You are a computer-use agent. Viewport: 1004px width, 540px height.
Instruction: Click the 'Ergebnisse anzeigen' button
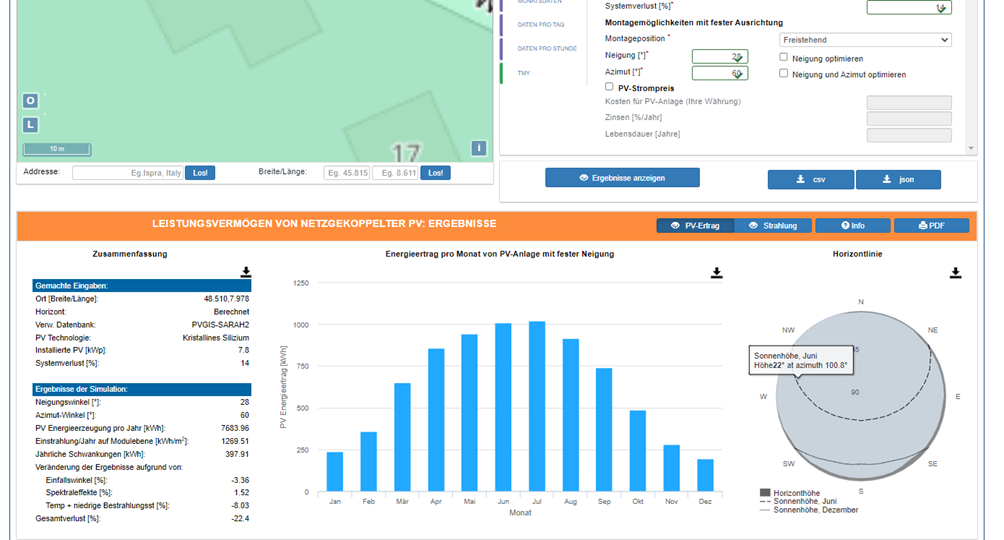pyautogui.click(x=622, y=178)
